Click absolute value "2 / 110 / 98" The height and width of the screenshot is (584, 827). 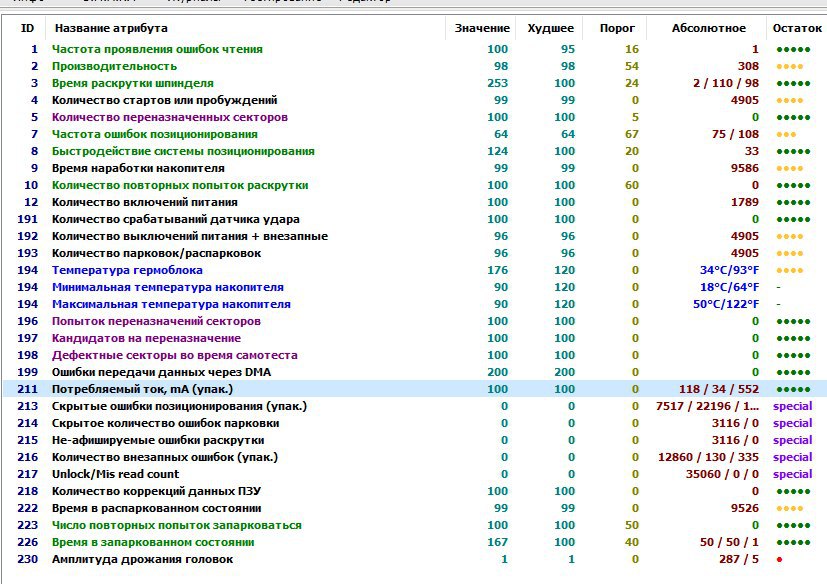click(x=726, y=83)
